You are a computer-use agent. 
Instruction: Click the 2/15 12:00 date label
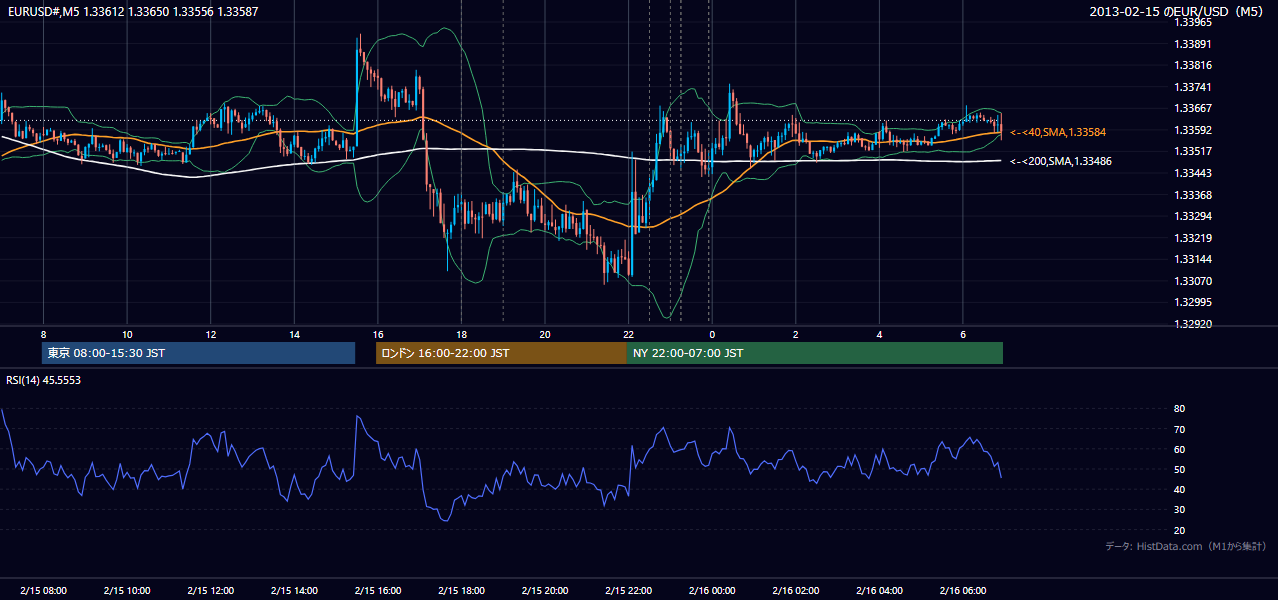click(210, 590)
